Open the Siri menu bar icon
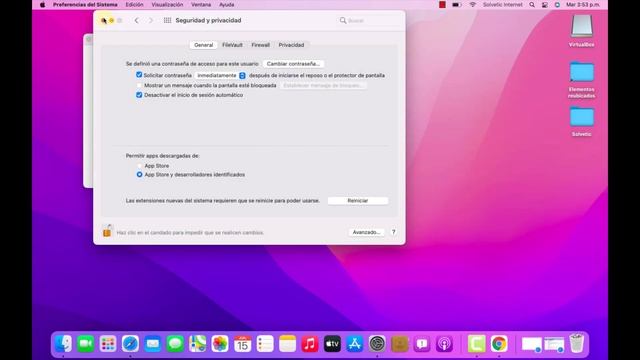 click(557, 5)
